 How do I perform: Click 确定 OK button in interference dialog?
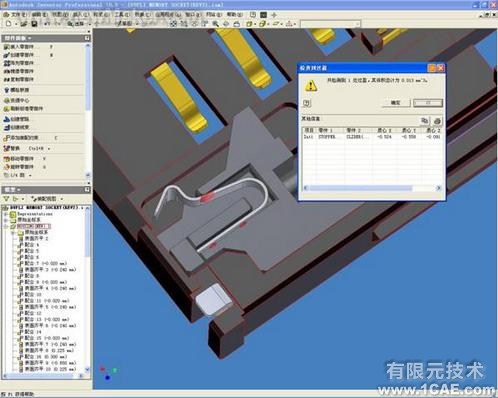click(x=396, y=103)
